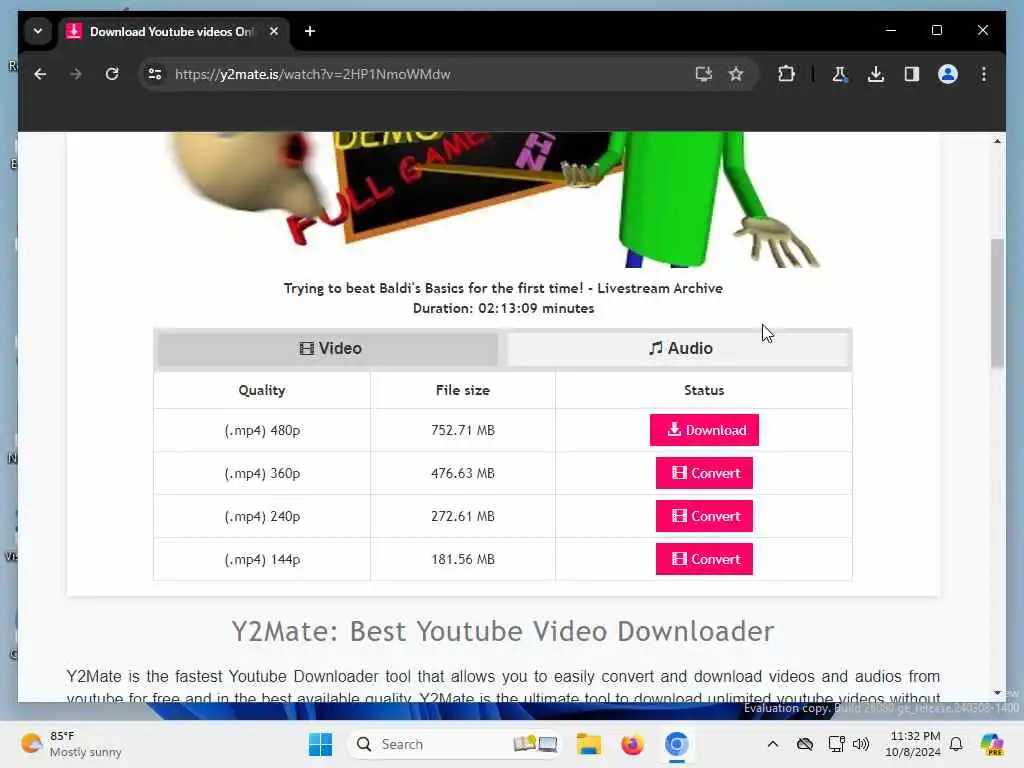This screenshot has width=1024, height=768.
Task: Bookmark this page with the star icon
Action: coord(736,74)
